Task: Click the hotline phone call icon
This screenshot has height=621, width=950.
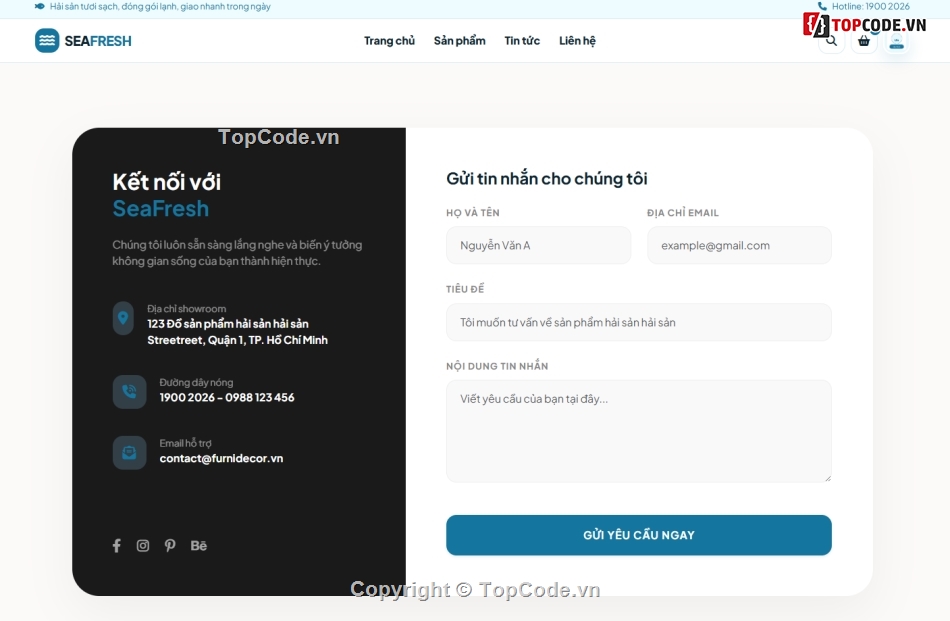Action: pyautogui.click(x=129, y=391)
